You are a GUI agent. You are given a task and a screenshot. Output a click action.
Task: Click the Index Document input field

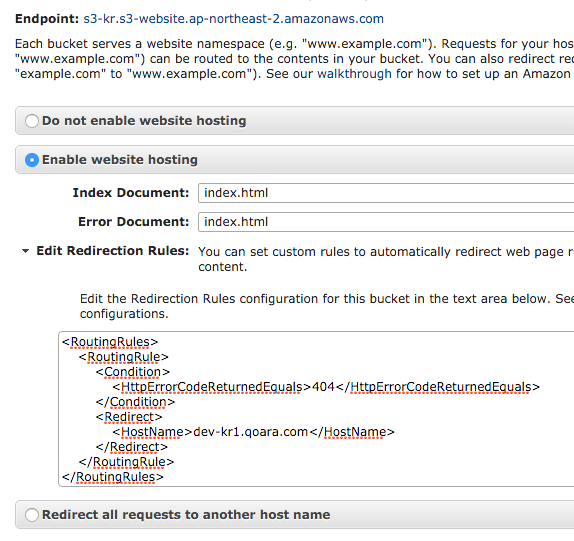click(386, 193)
